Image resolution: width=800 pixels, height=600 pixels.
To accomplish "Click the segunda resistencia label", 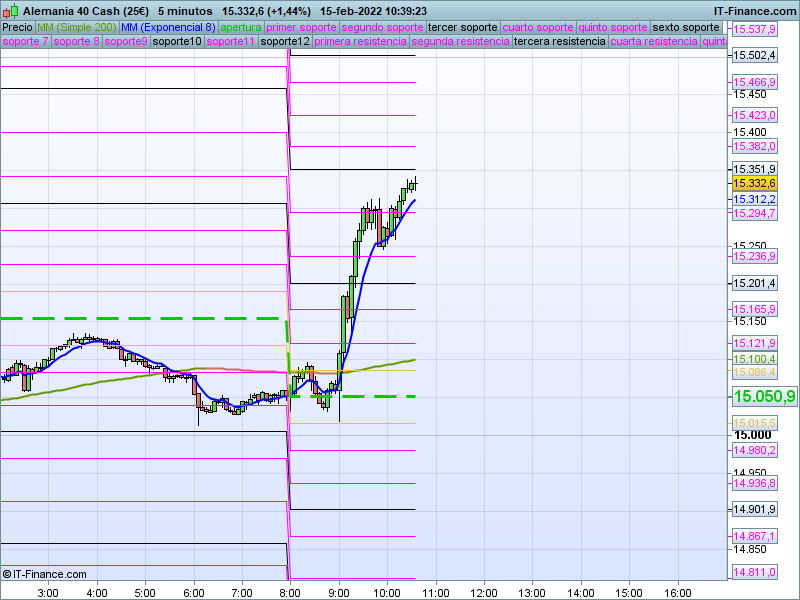I will [460, 41].
